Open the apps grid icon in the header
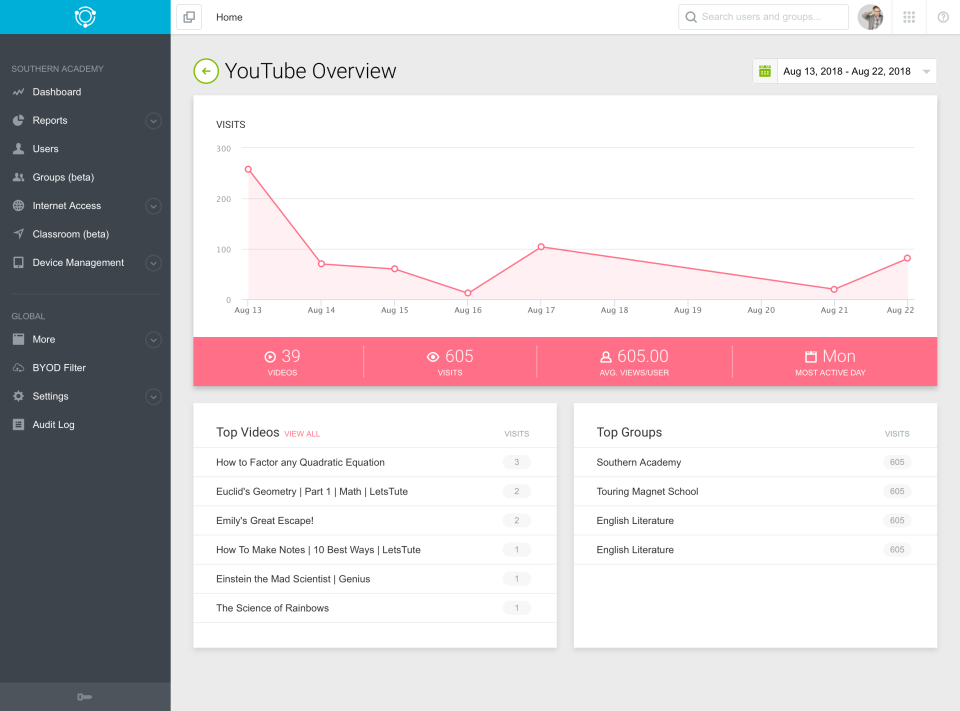The height and width of the screenshot is (711, 960). click(x=909, y=17)
